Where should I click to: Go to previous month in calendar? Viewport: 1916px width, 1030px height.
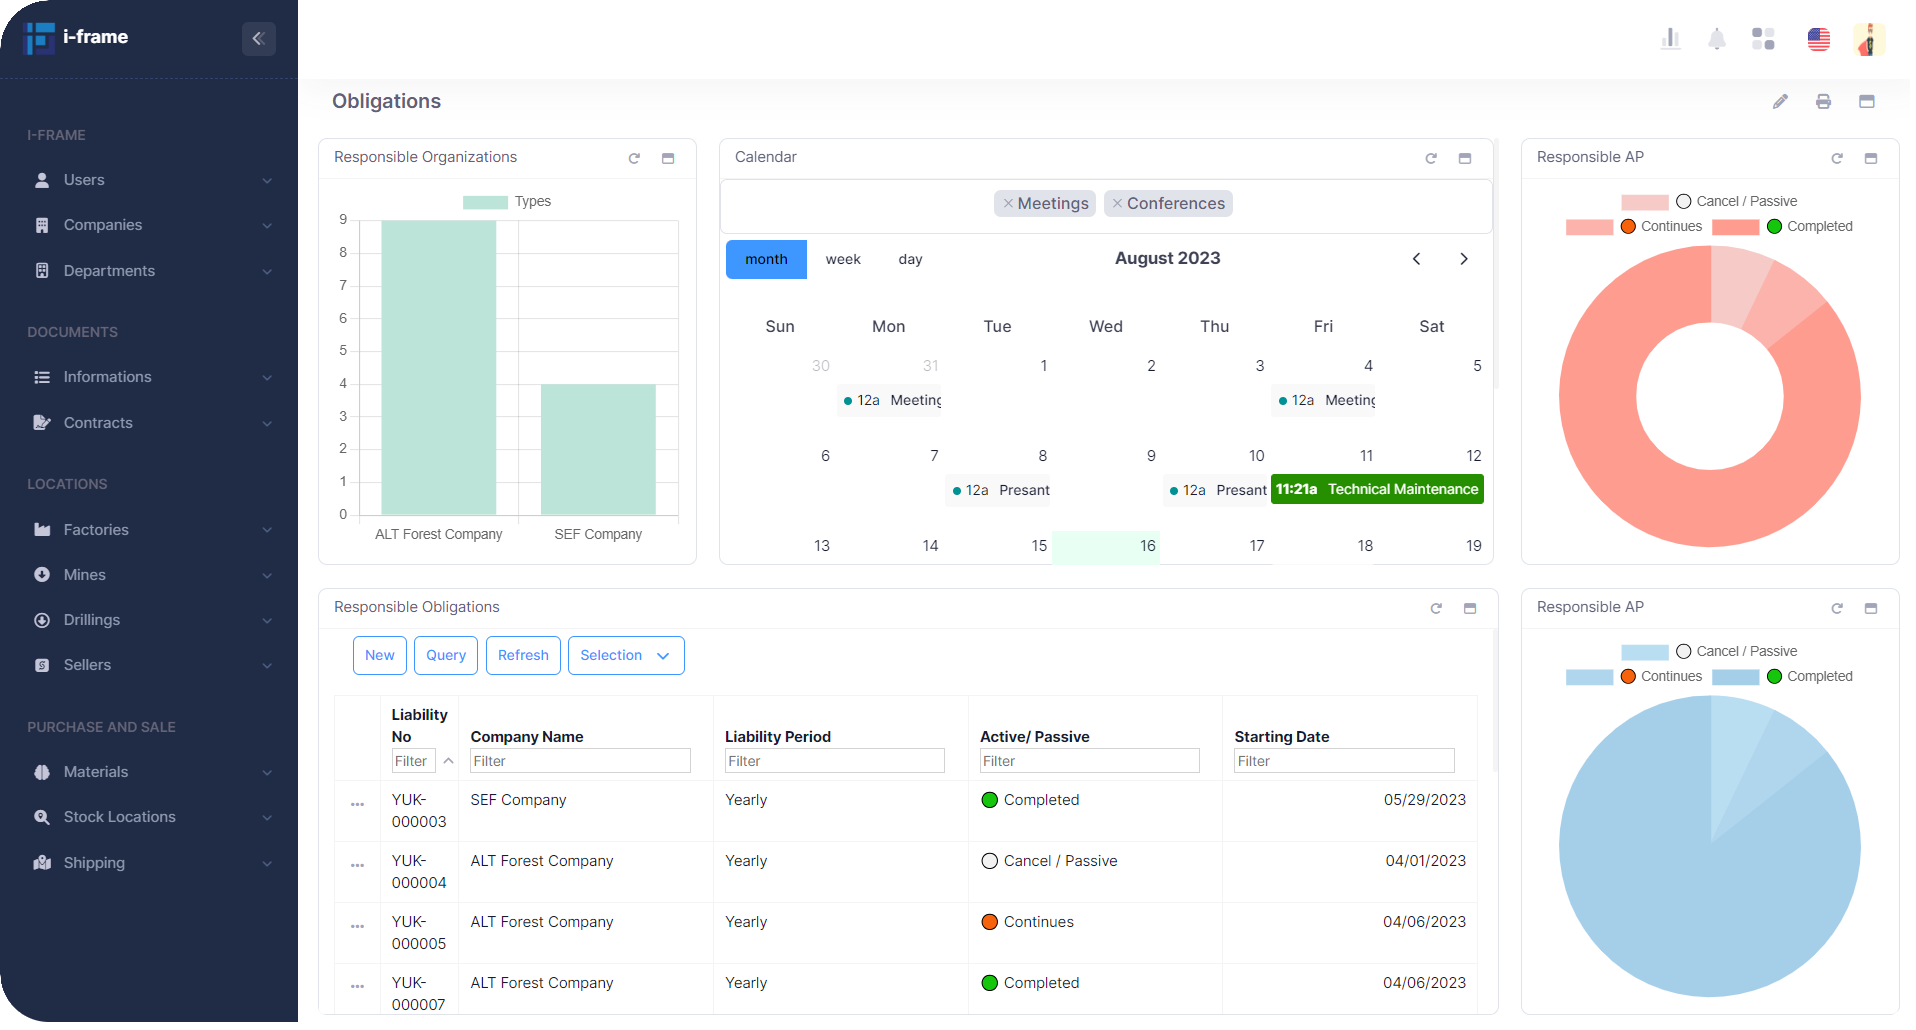1416,259
